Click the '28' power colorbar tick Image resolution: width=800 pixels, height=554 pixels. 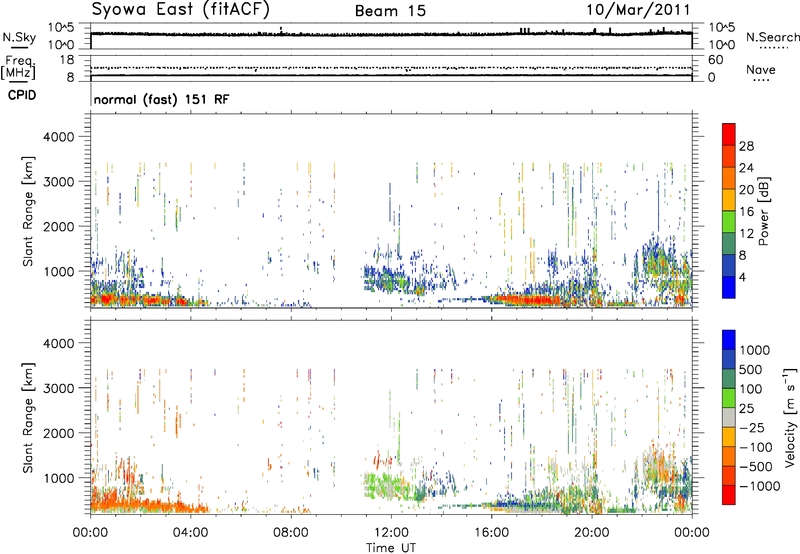[746, 146]
